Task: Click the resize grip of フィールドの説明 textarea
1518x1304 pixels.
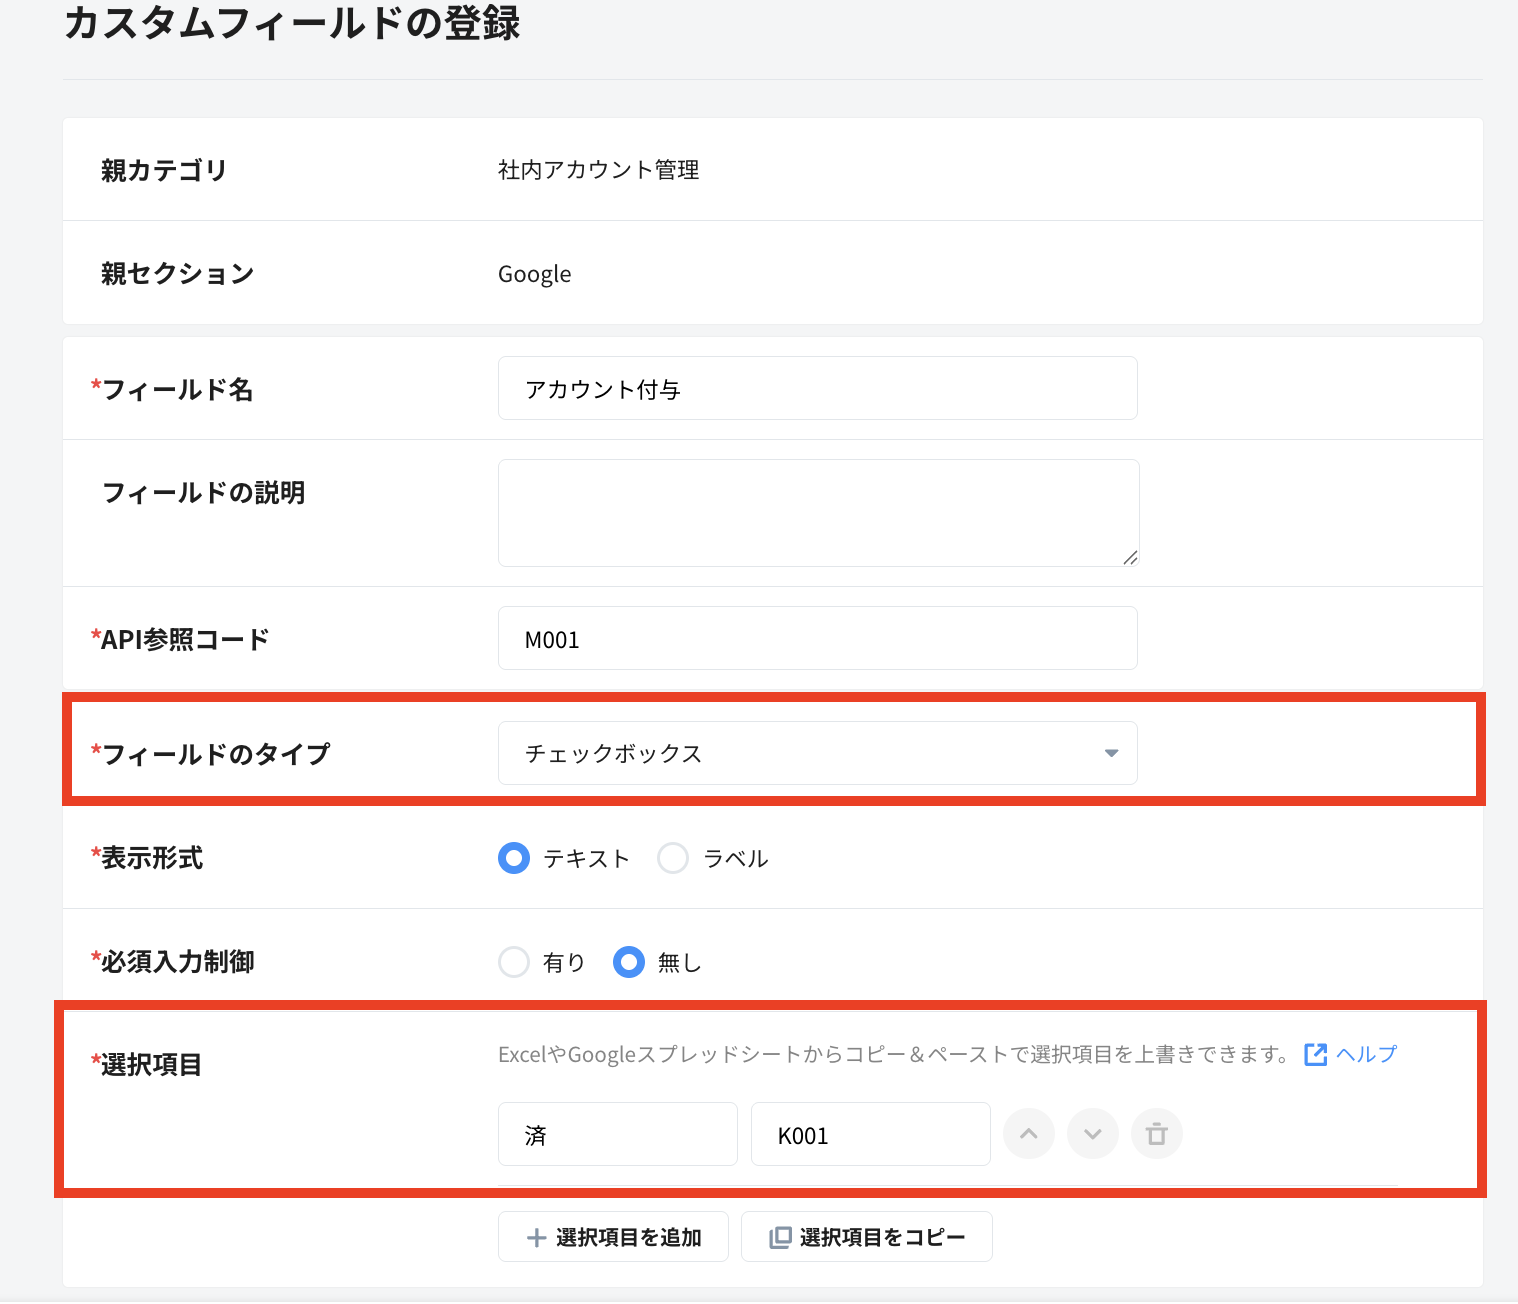Action: click(x=1130, y=557)
